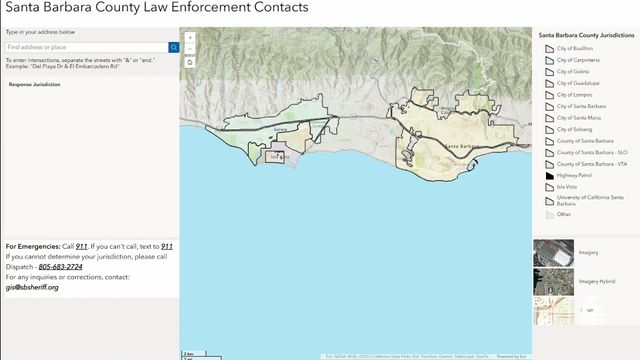This screenshot has height=360, width=640.
Task: Click the City of Buellton legend text
Action: click(575, 49)
